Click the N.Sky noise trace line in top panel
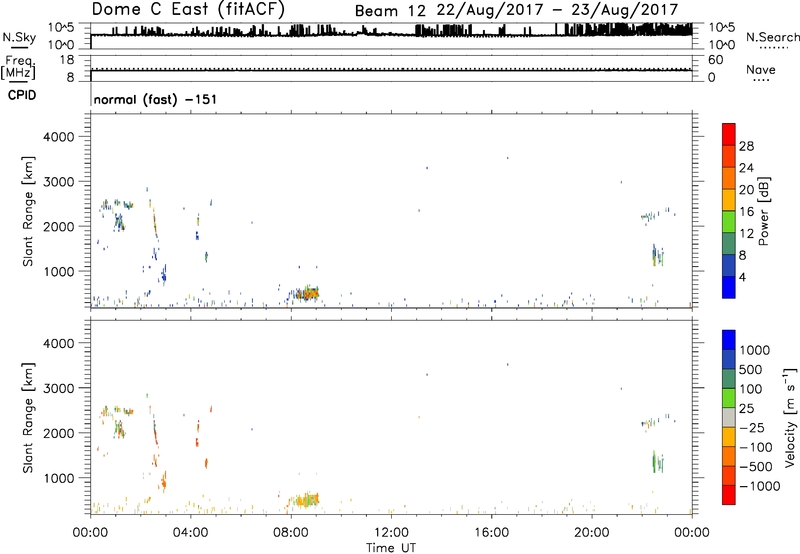Viewport: 800px width, 554px height. click(x=391, y=35)
